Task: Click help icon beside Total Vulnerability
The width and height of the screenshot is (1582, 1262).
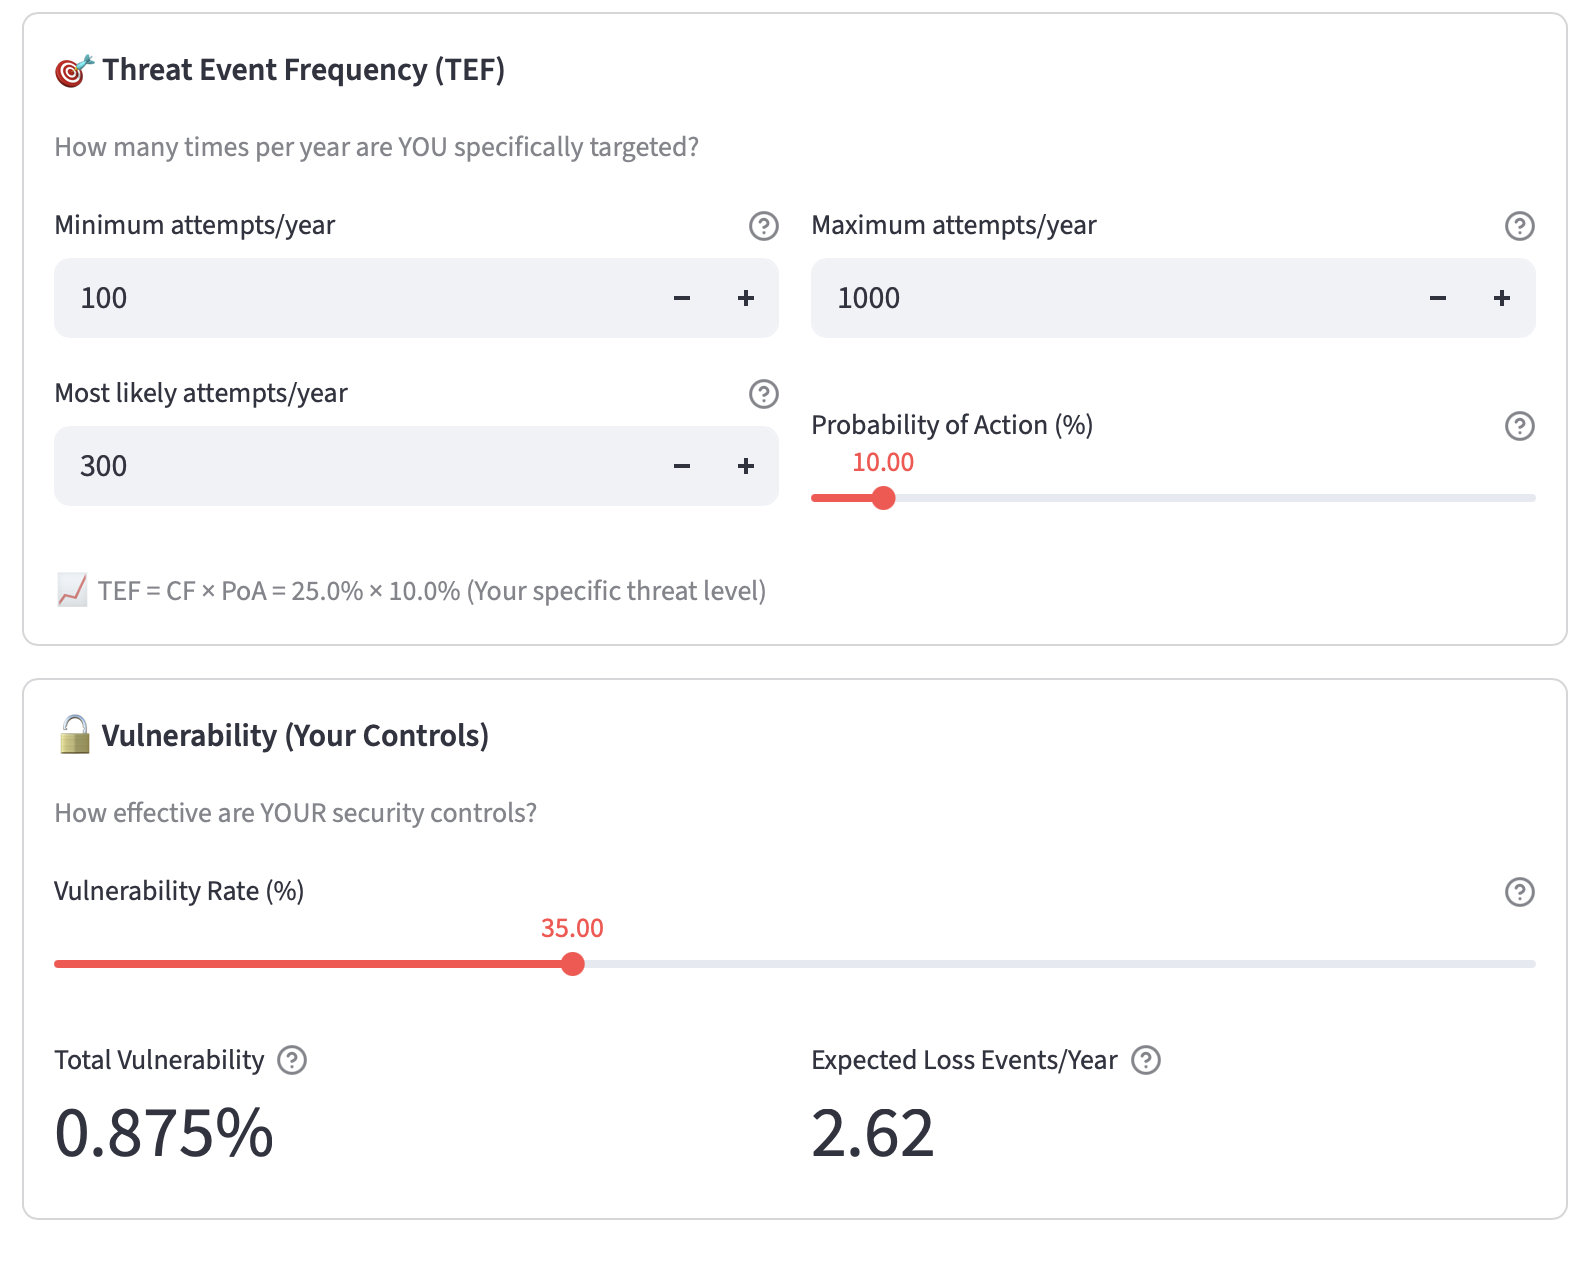Action: tap(292, 1060)
